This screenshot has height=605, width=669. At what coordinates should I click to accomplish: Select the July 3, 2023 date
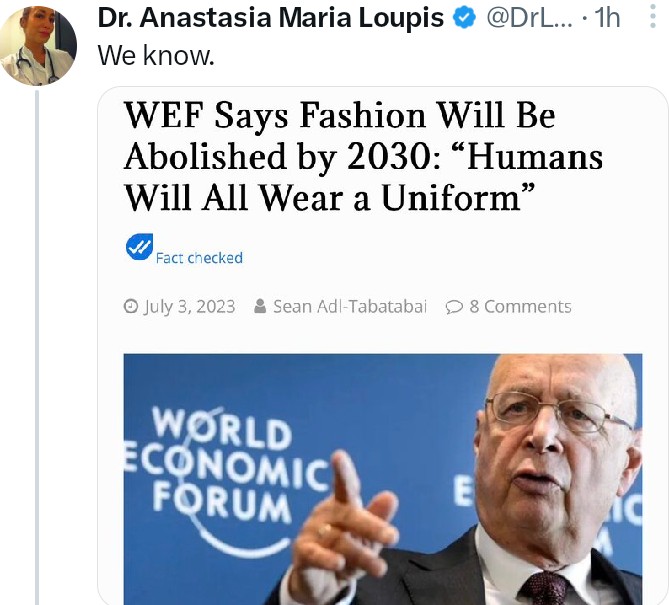[189, 307]
